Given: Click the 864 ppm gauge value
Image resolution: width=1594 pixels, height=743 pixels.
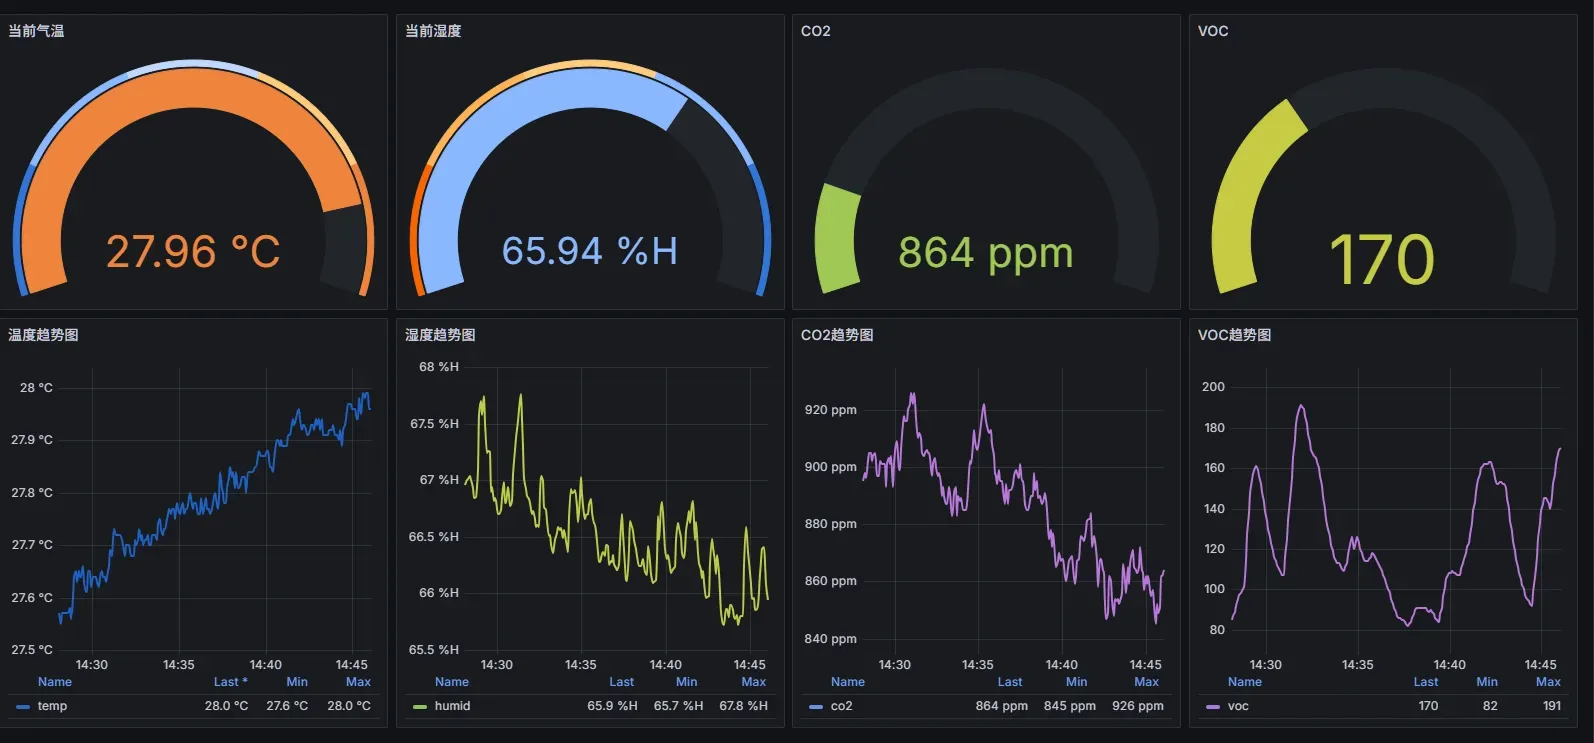Looking at the screenshot, I should (985, 253).
